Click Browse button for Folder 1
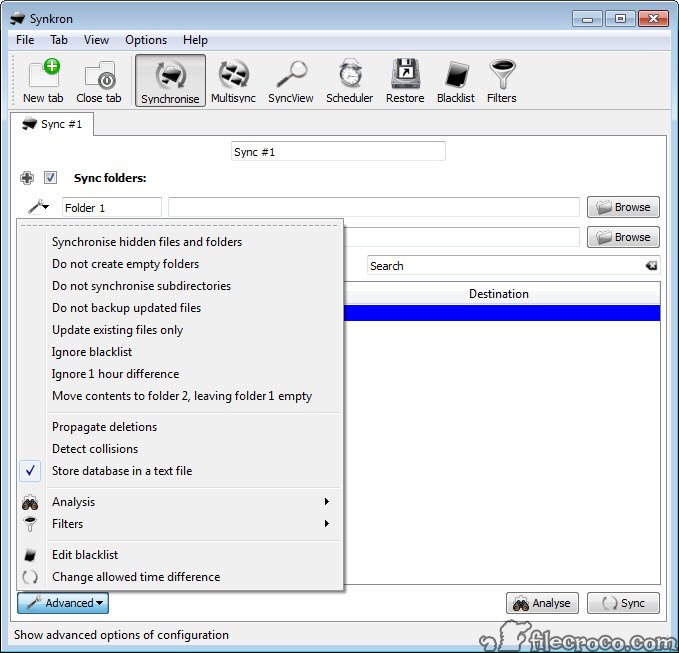The height and width of the screenshot is (653, 679). (x=623, y=207)
